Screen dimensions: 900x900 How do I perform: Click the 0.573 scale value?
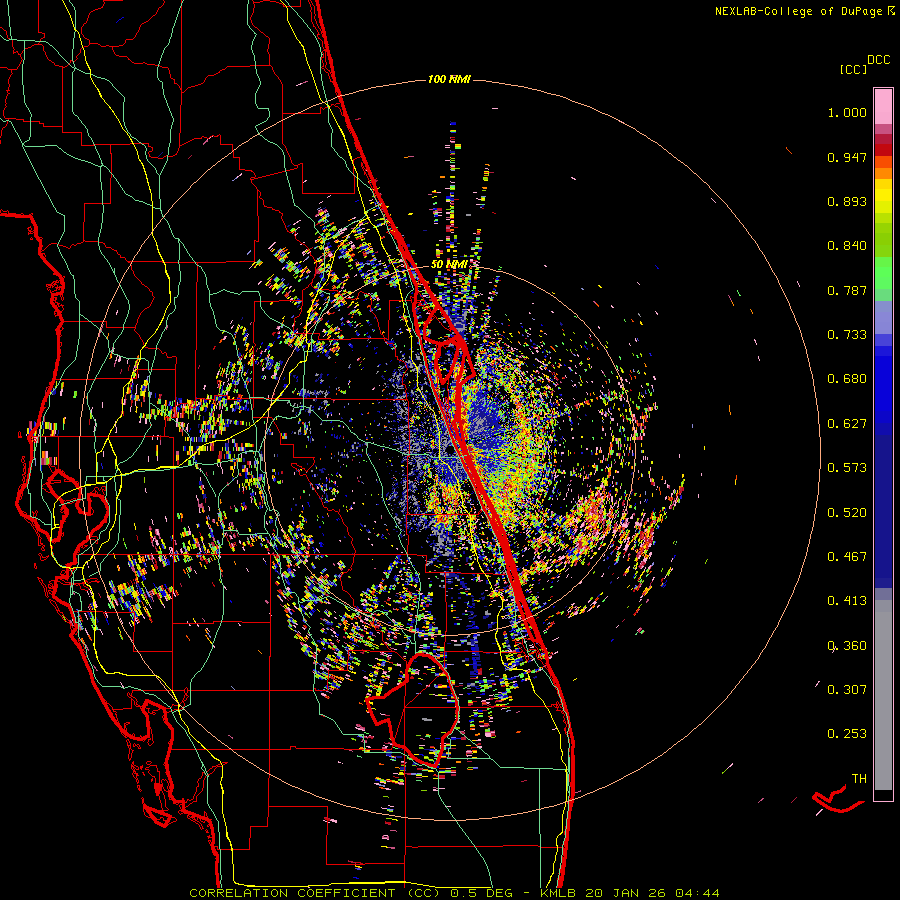(x=847, y=468)
